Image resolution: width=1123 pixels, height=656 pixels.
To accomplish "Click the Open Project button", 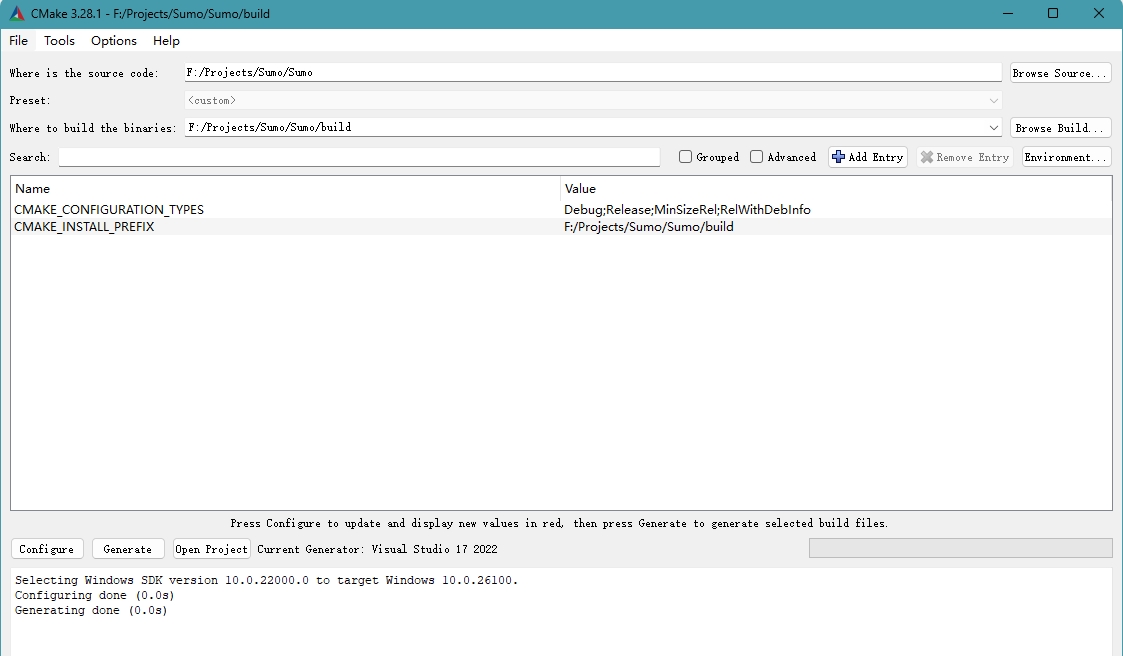I will pos(212,549).
